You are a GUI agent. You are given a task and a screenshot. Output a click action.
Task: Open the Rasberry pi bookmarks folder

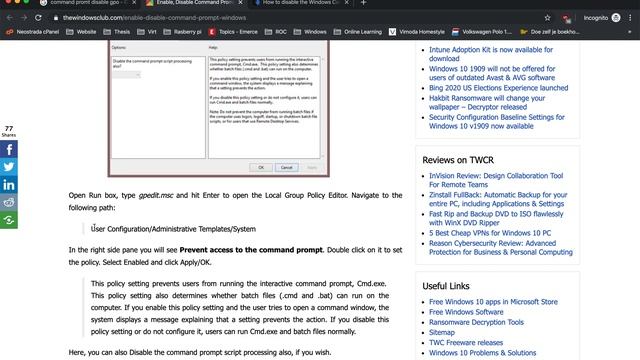182,32
